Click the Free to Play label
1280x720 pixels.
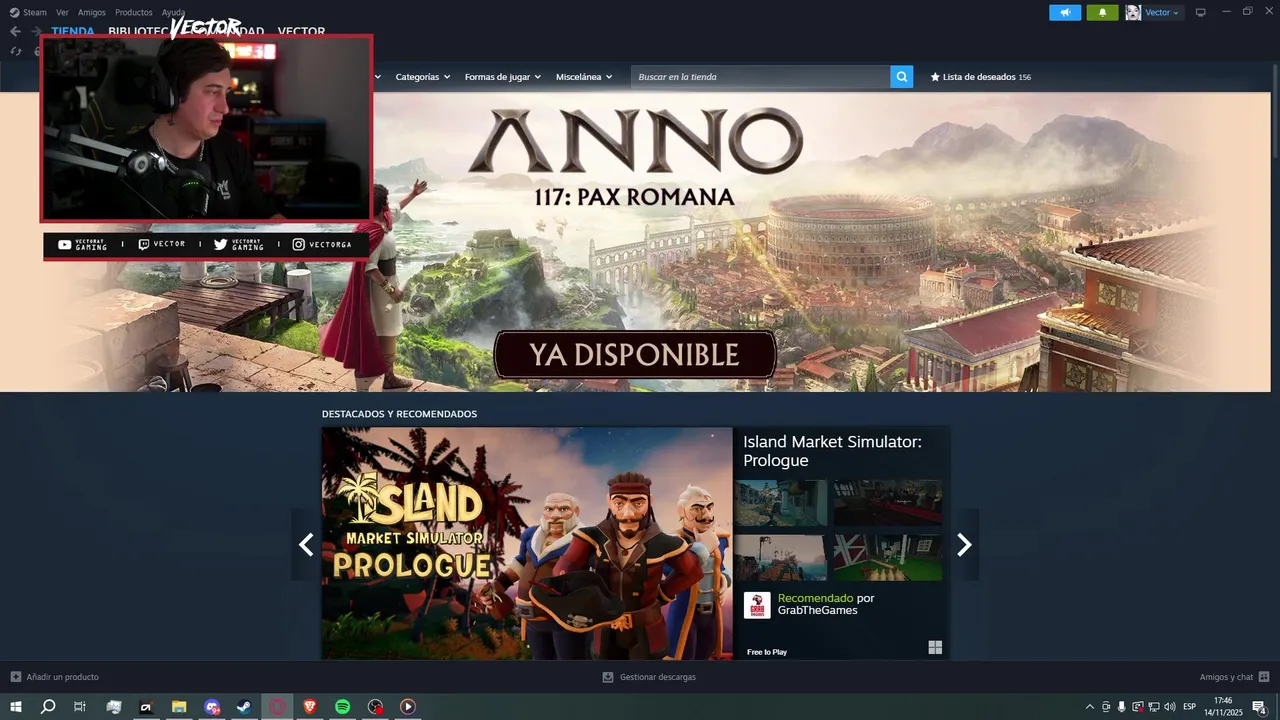pos(767,652)
